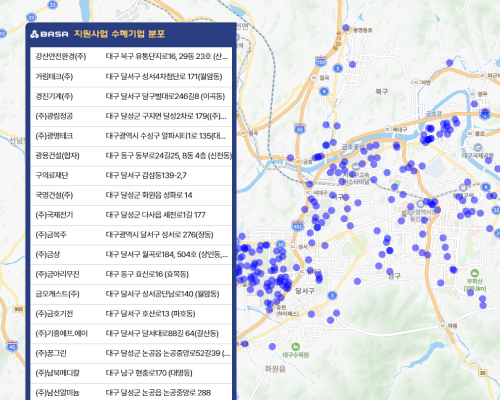Image resolution: width=500 pixels, height=400 pixels.
Task: Select the 금오캐스트(주) company row
Action: pyautogui.click(x=131, y=294)
